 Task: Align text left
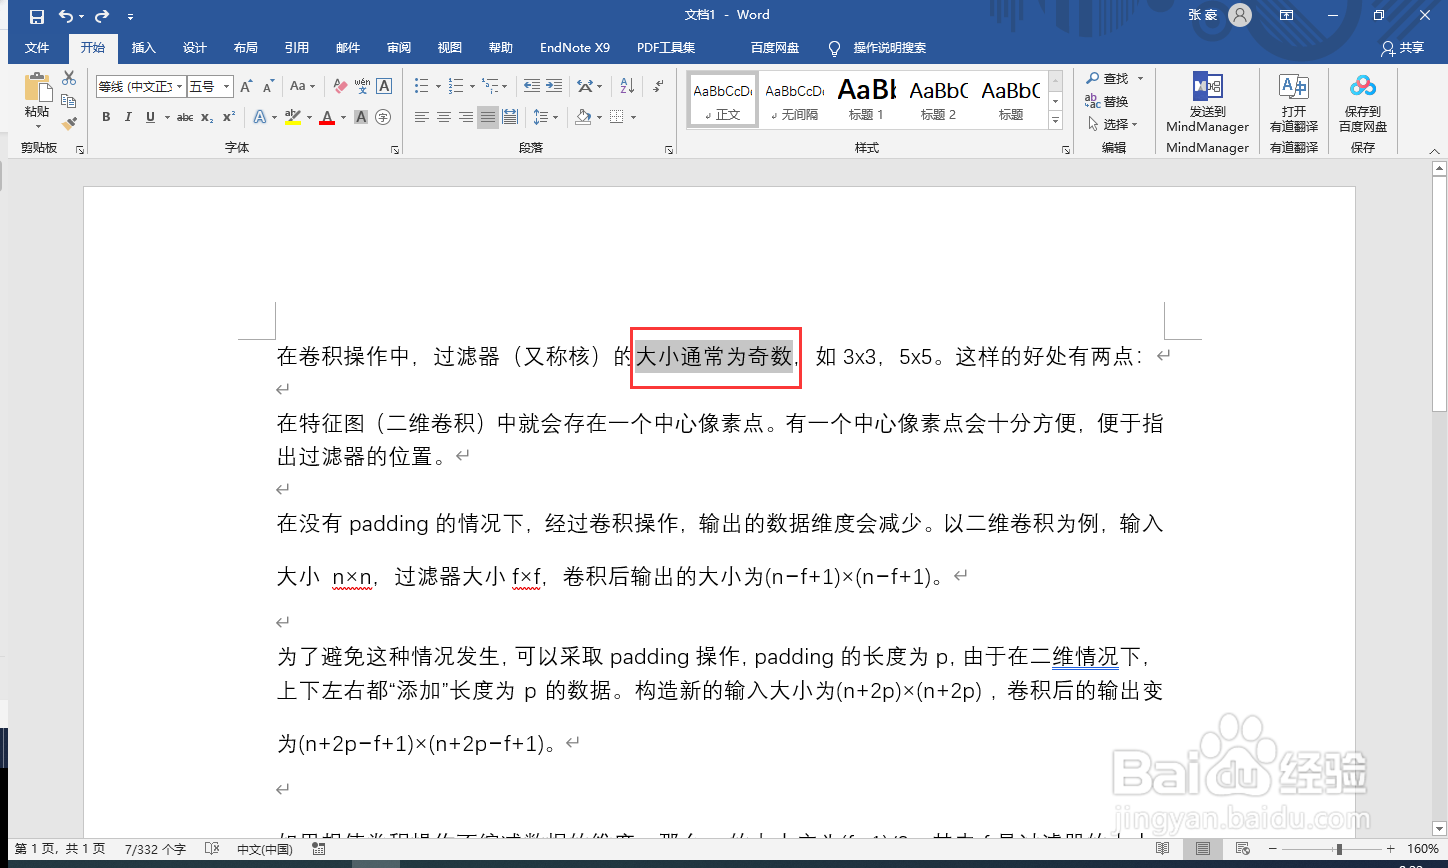coord(422,117)
